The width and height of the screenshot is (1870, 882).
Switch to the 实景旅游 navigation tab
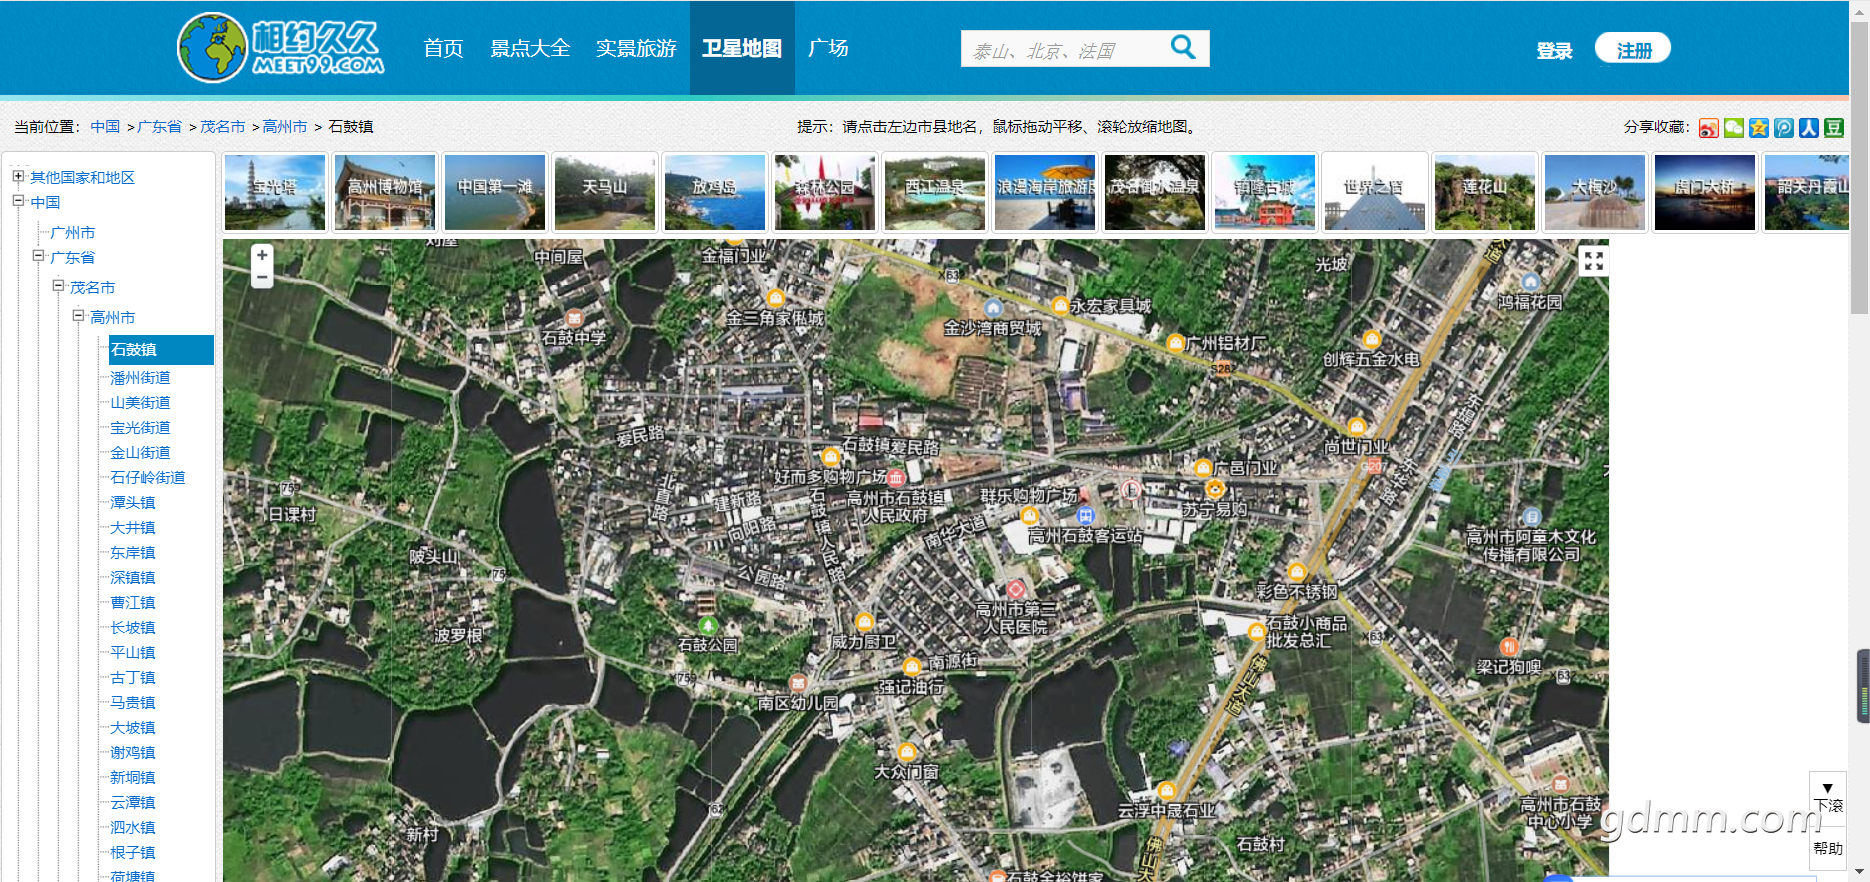coord(636,48)
